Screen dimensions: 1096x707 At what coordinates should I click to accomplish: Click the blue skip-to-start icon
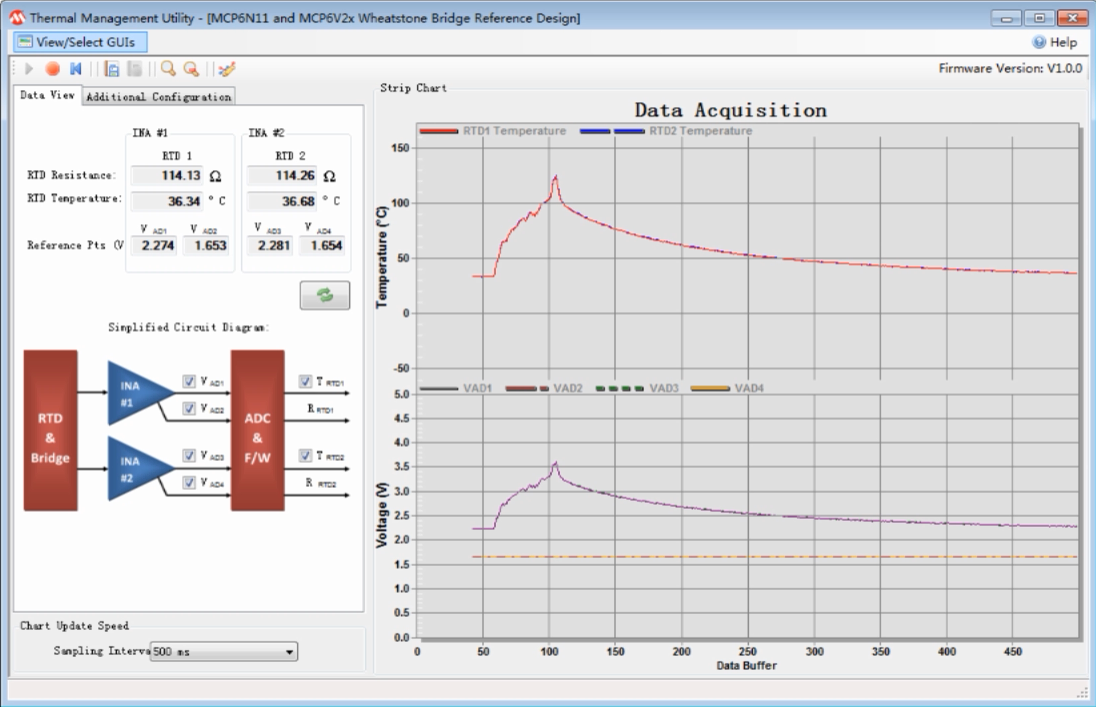[x=75, y=69]
